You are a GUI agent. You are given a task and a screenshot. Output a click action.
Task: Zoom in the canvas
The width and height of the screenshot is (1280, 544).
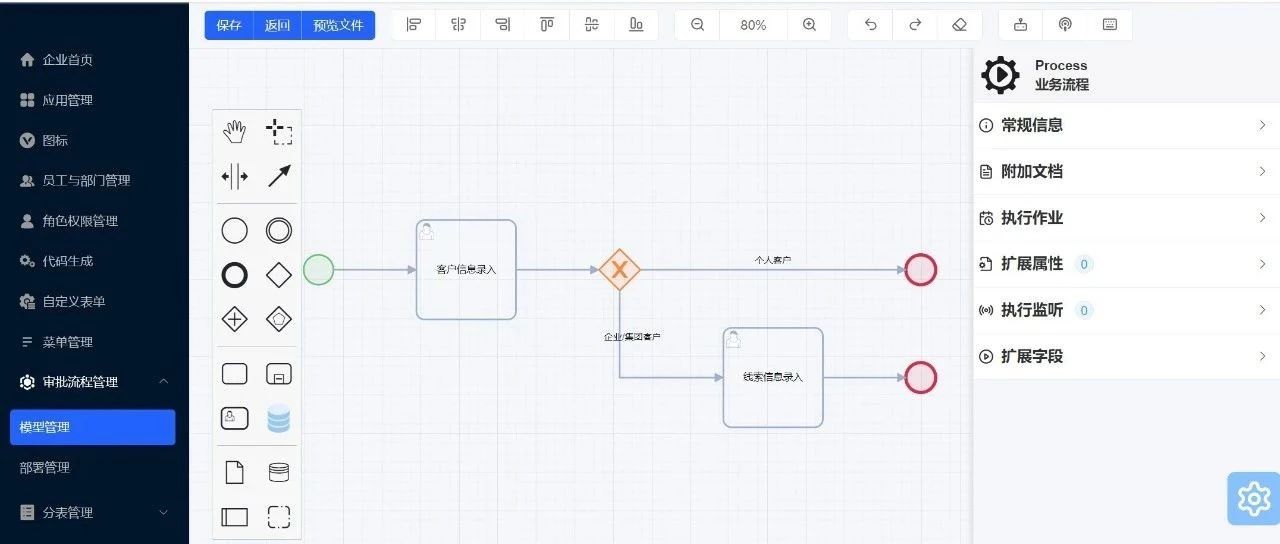coord(809,25)
